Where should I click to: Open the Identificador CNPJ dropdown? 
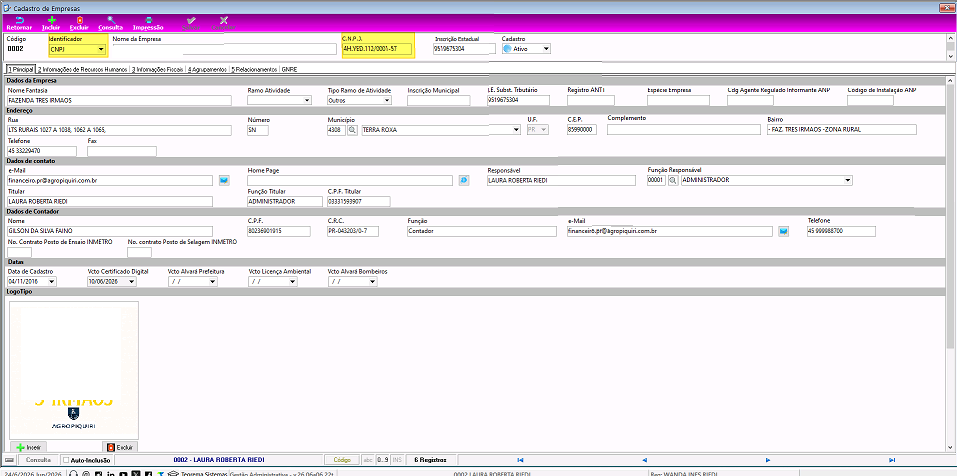click(101, 49)
